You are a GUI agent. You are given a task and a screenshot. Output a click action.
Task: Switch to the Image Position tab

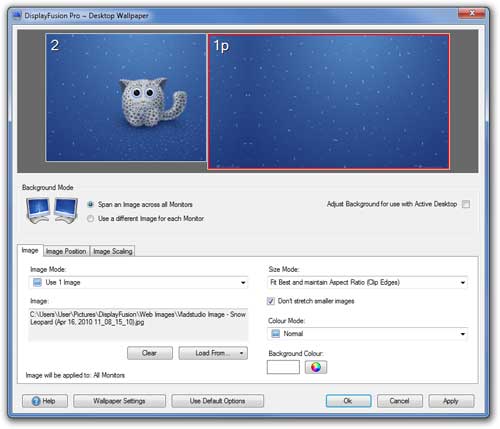tap(66, 251)
